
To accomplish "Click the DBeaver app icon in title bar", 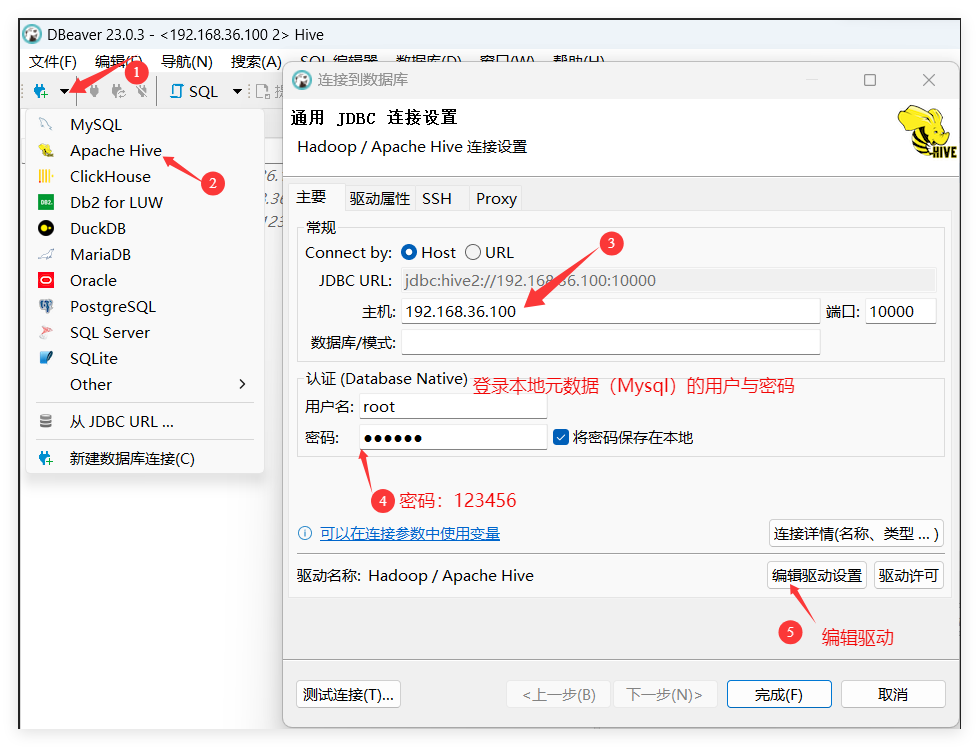I will click(x=32, y=34).
